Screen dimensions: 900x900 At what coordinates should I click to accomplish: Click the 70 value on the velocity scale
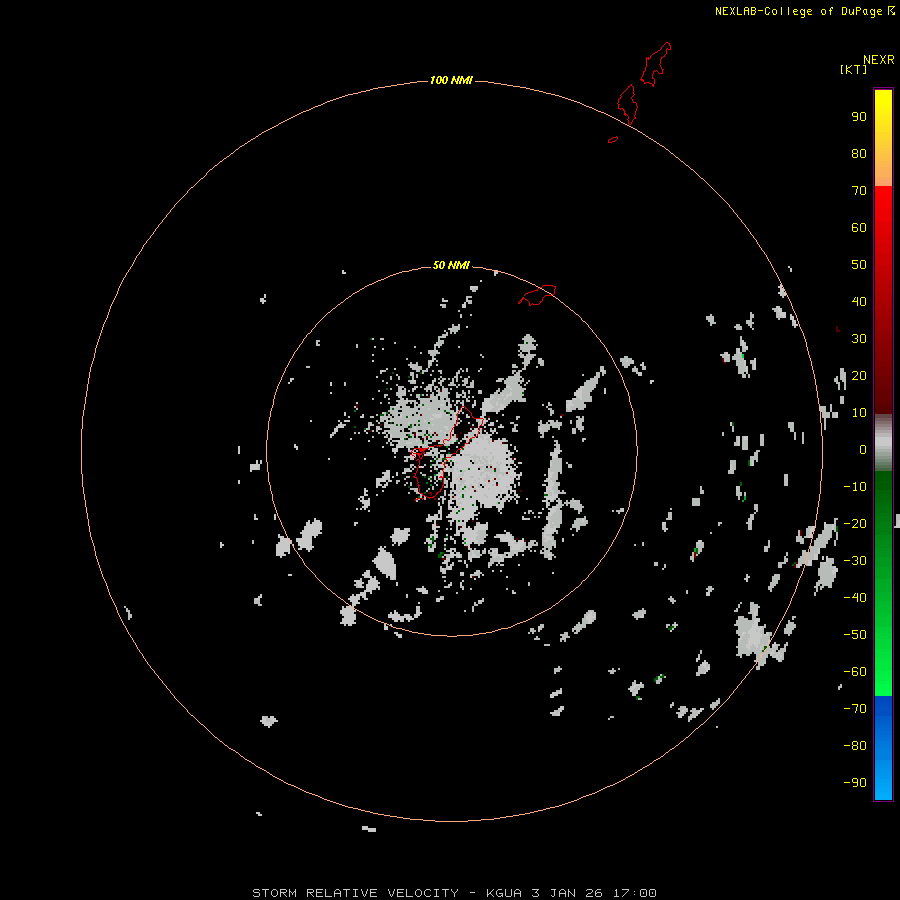[859, 191]
